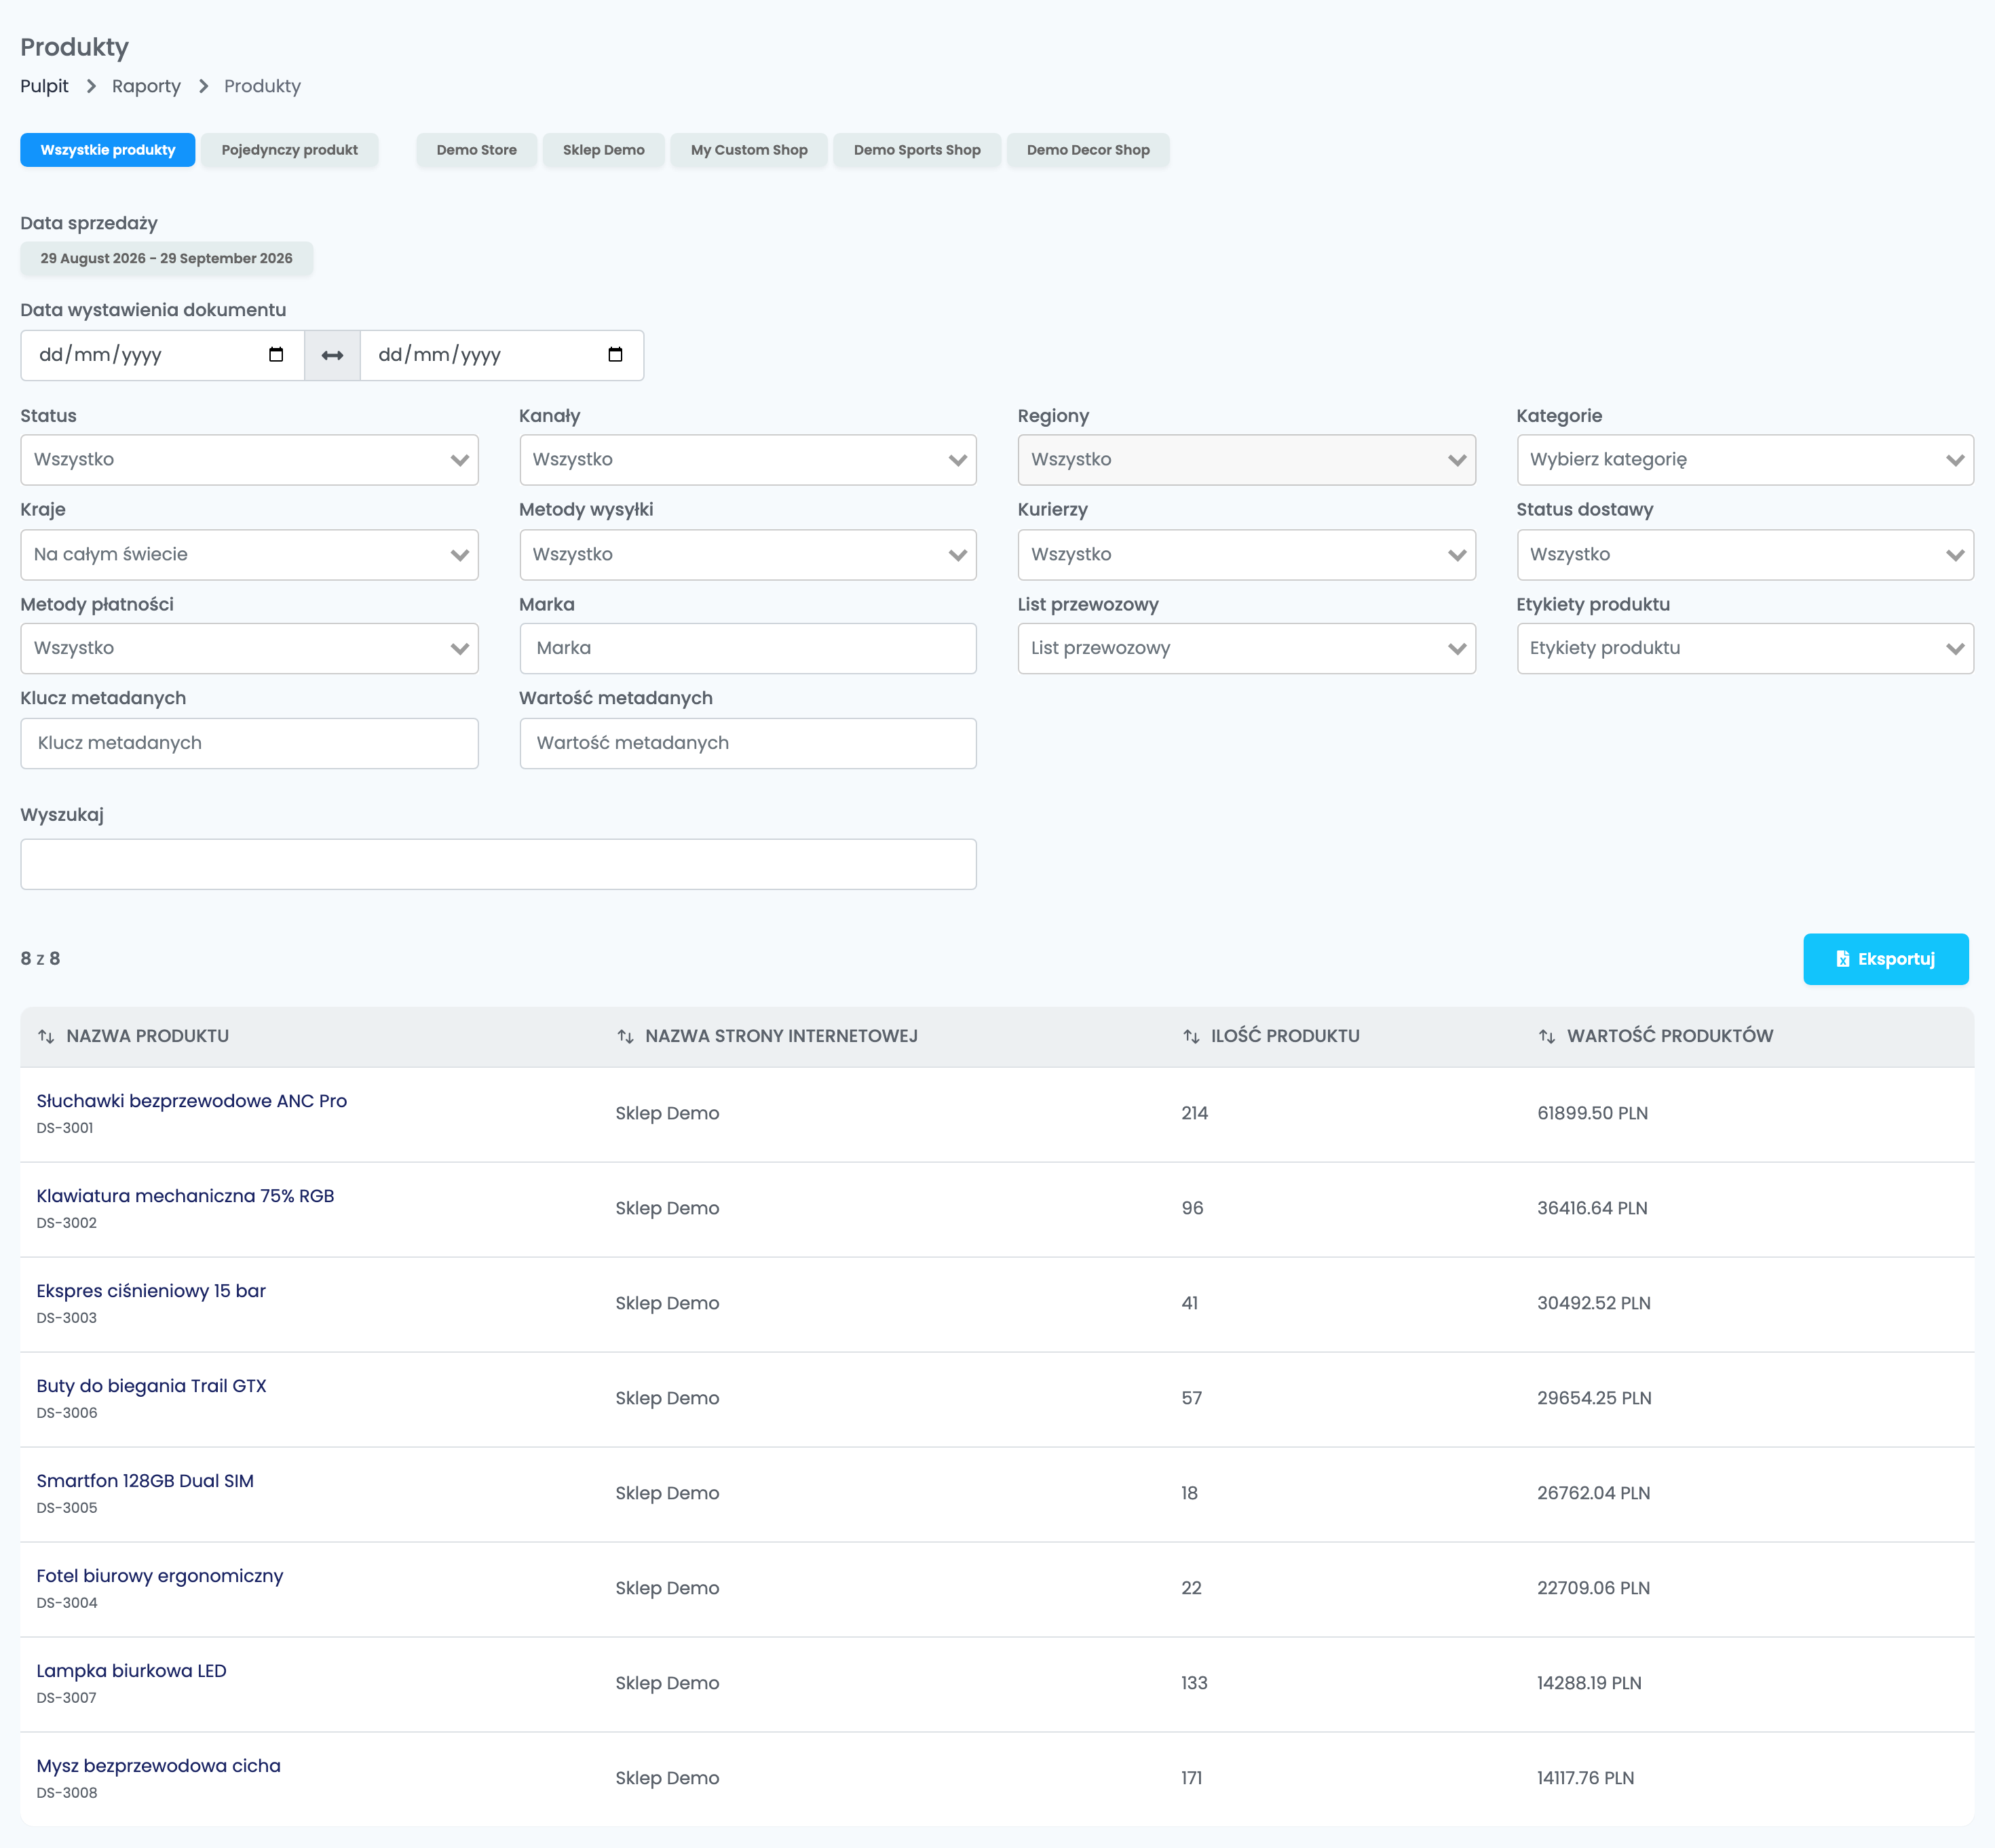This screenshot has width=1995, height=1848.
Task: Expand the Metody wysyłki dropdown
Action: pyautogui.click(x=748, y=555)
